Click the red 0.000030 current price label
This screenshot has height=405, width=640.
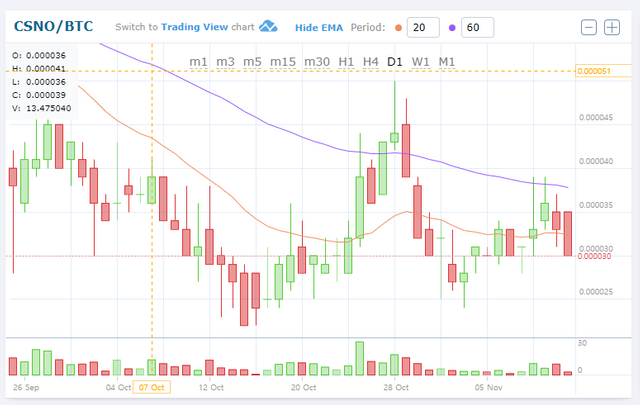coord(594,256)
